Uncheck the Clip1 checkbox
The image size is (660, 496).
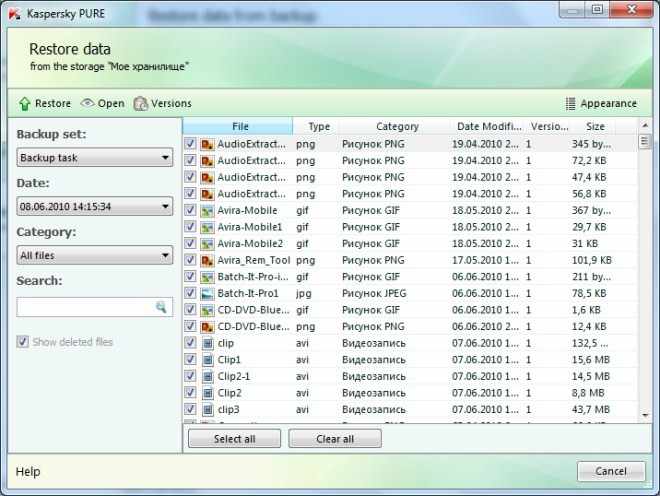point(190,360)
